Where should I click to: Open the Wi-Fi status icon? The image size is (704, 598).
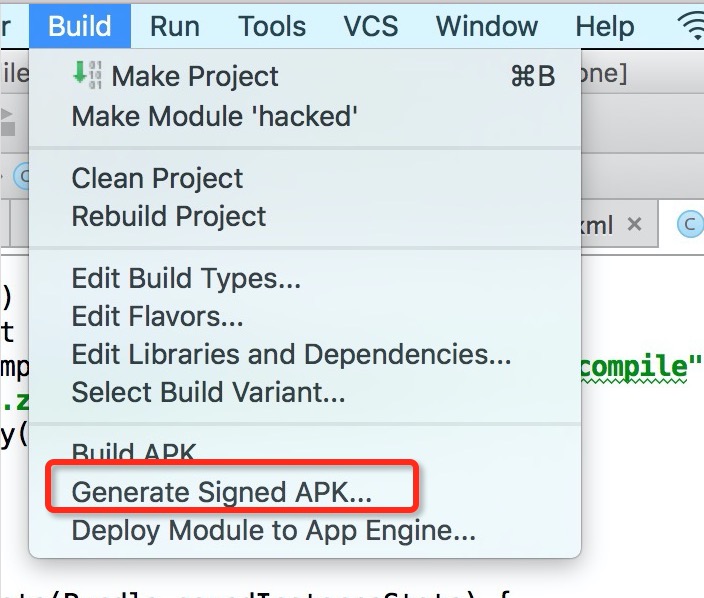pyautogui.click(x=691, y=27)
